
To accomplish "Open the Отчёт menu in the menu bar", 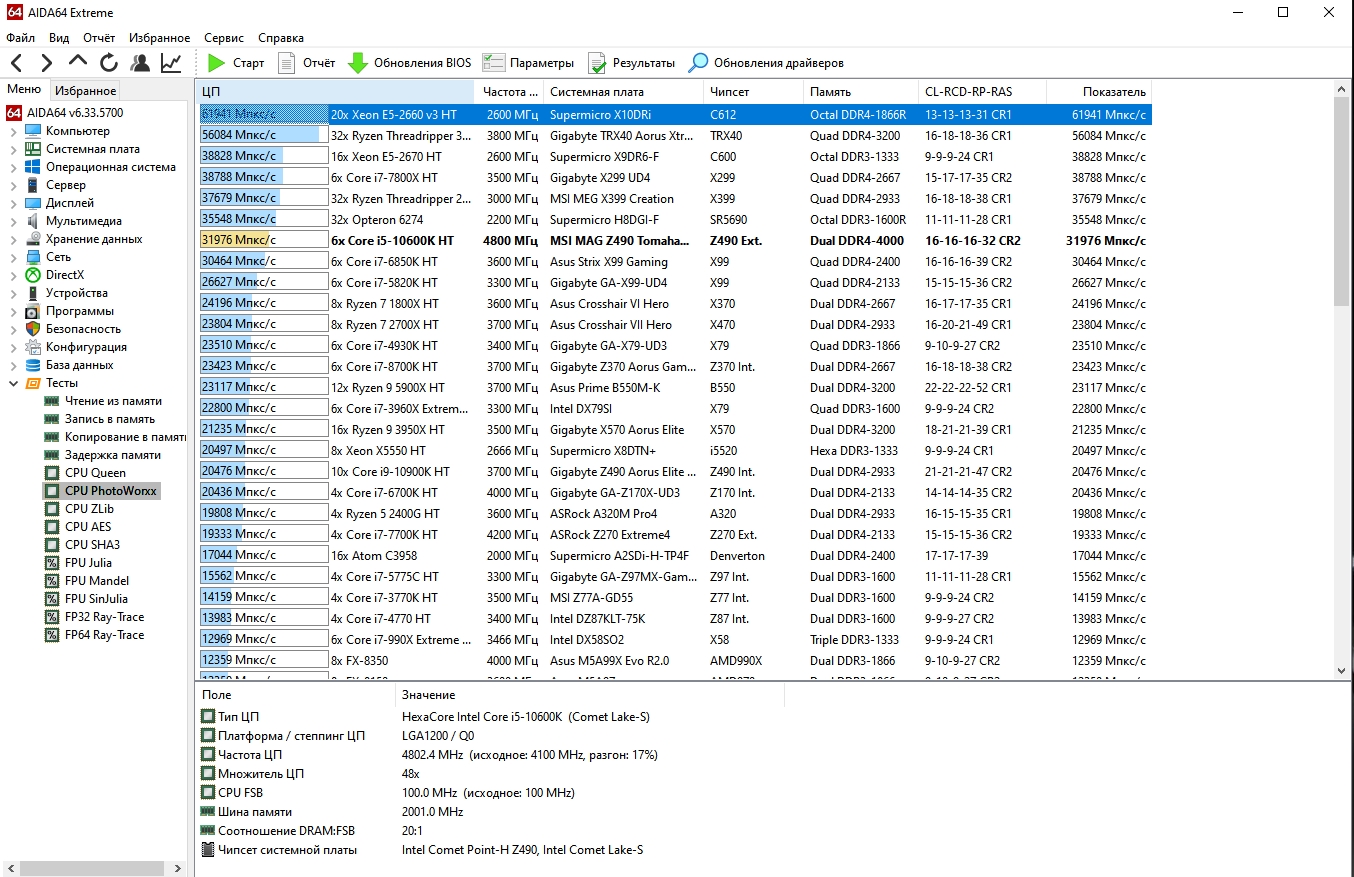I will (x=99, y=38).
